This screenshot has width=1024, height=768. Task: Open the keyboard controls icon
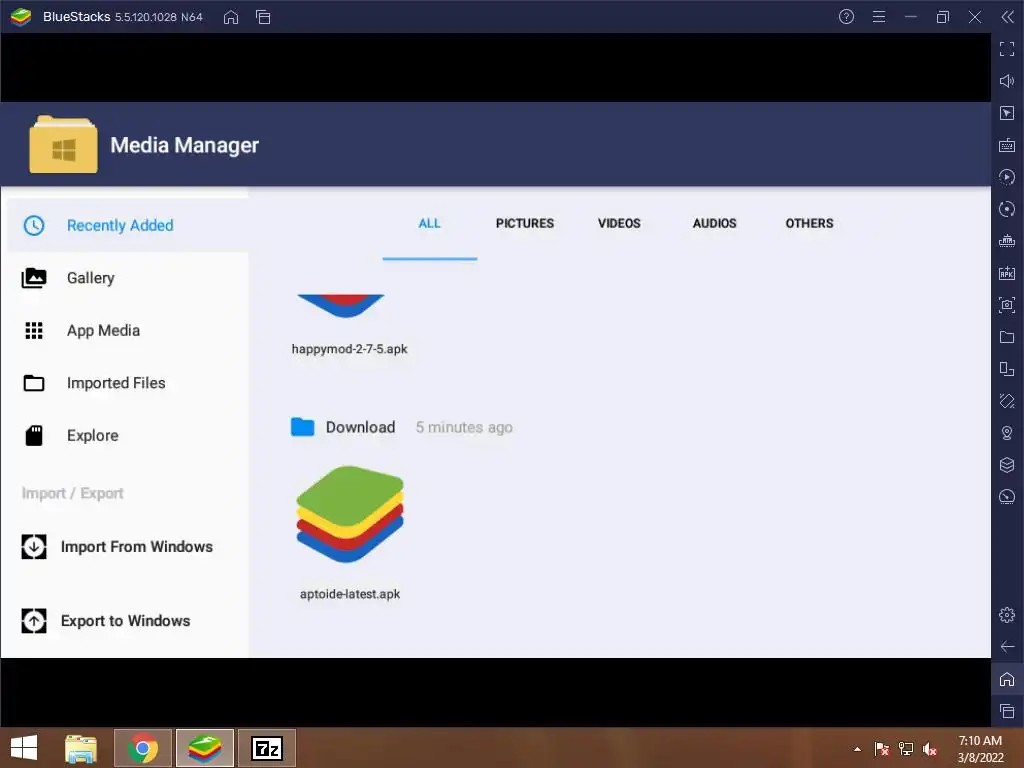point(1007,145)
